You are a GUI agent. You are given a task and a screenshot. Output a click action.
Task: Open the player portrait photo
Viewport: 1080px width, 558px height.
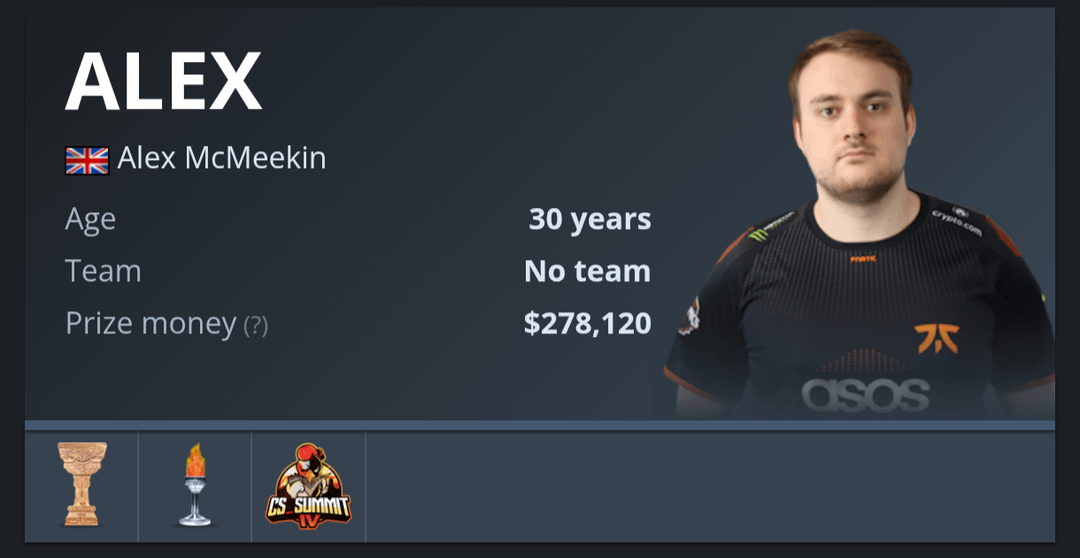tap(859, 224)
